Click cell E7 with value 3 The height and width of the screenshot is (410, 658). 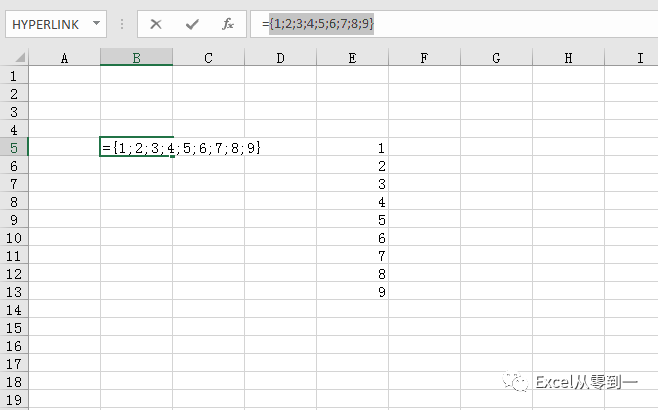pos(352,184)
